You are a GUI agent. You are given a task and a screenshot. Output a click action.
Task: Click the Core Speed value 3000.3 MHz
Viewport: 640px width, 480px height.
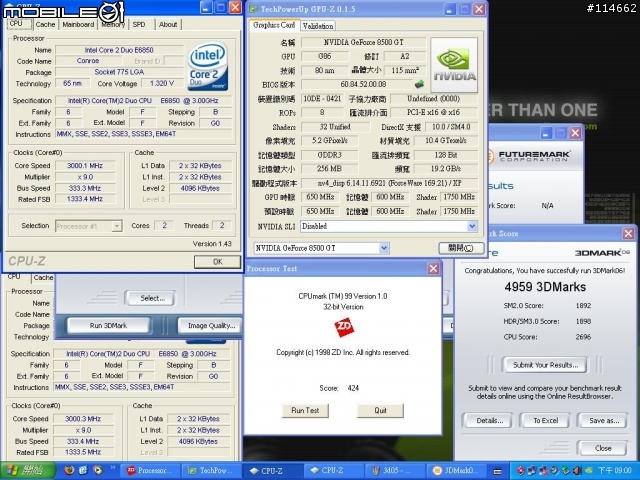[x=83, y=419]
